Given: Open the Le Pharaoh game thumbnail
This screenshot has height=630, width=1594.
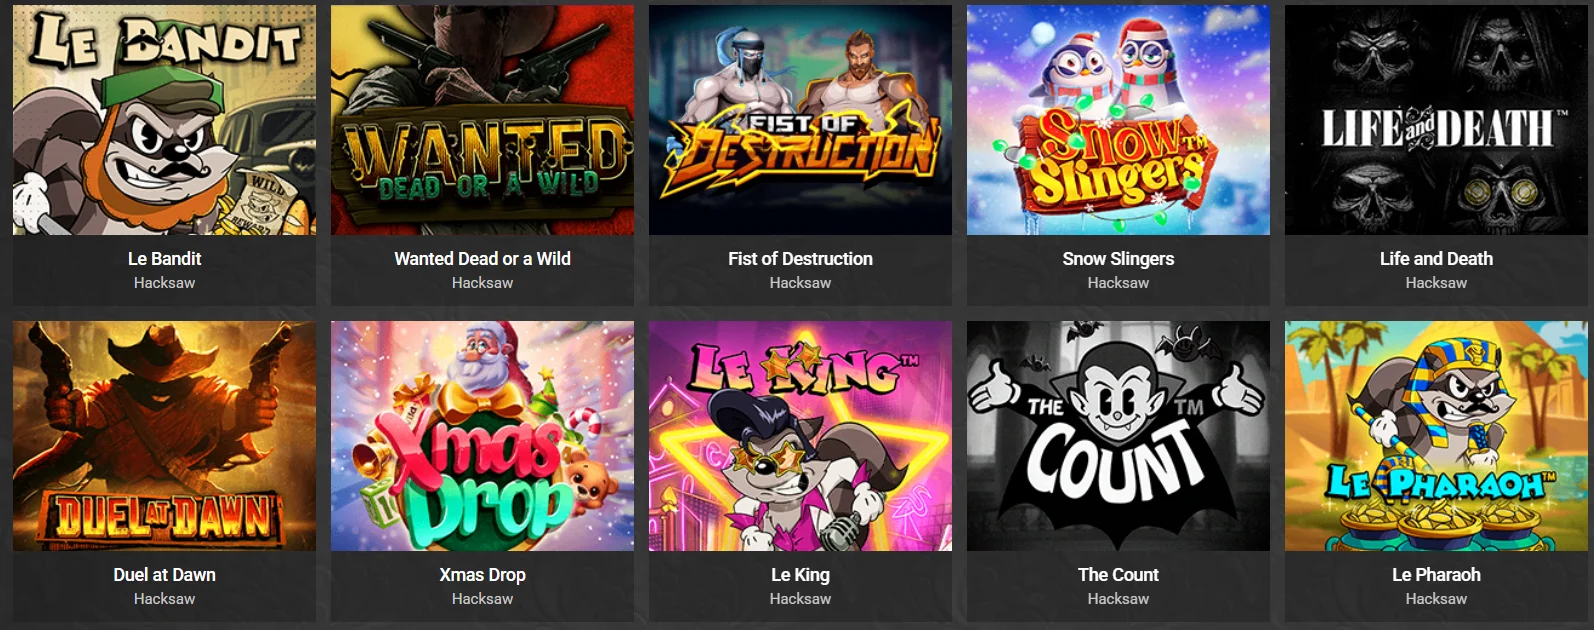Looking at the screenshot, I should 1436,436.
